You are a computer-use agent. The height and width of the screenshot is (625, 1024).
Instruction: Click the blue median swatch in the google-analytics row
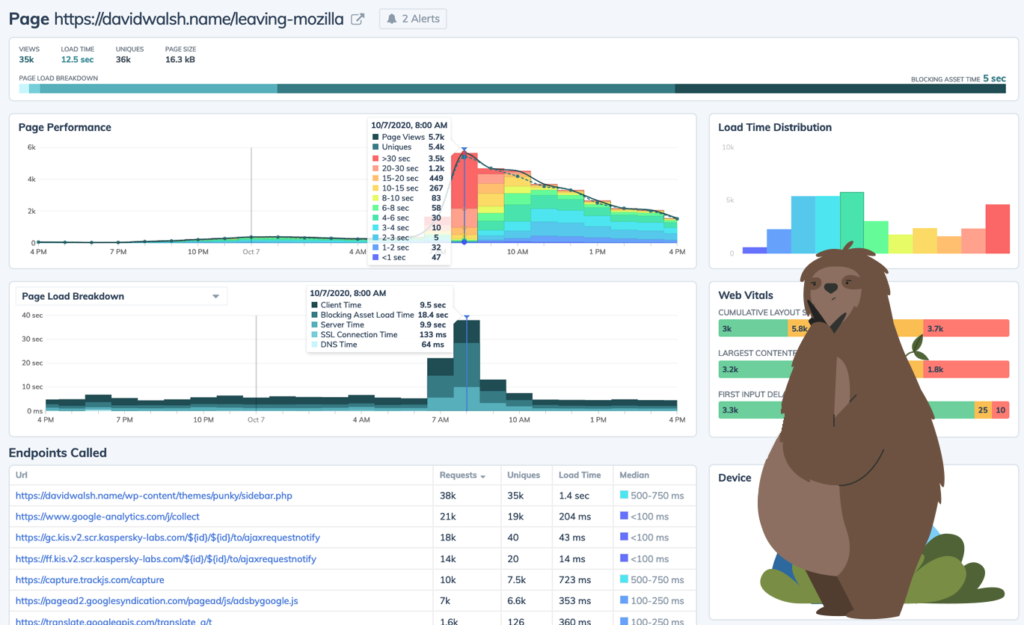click(624, 517)
